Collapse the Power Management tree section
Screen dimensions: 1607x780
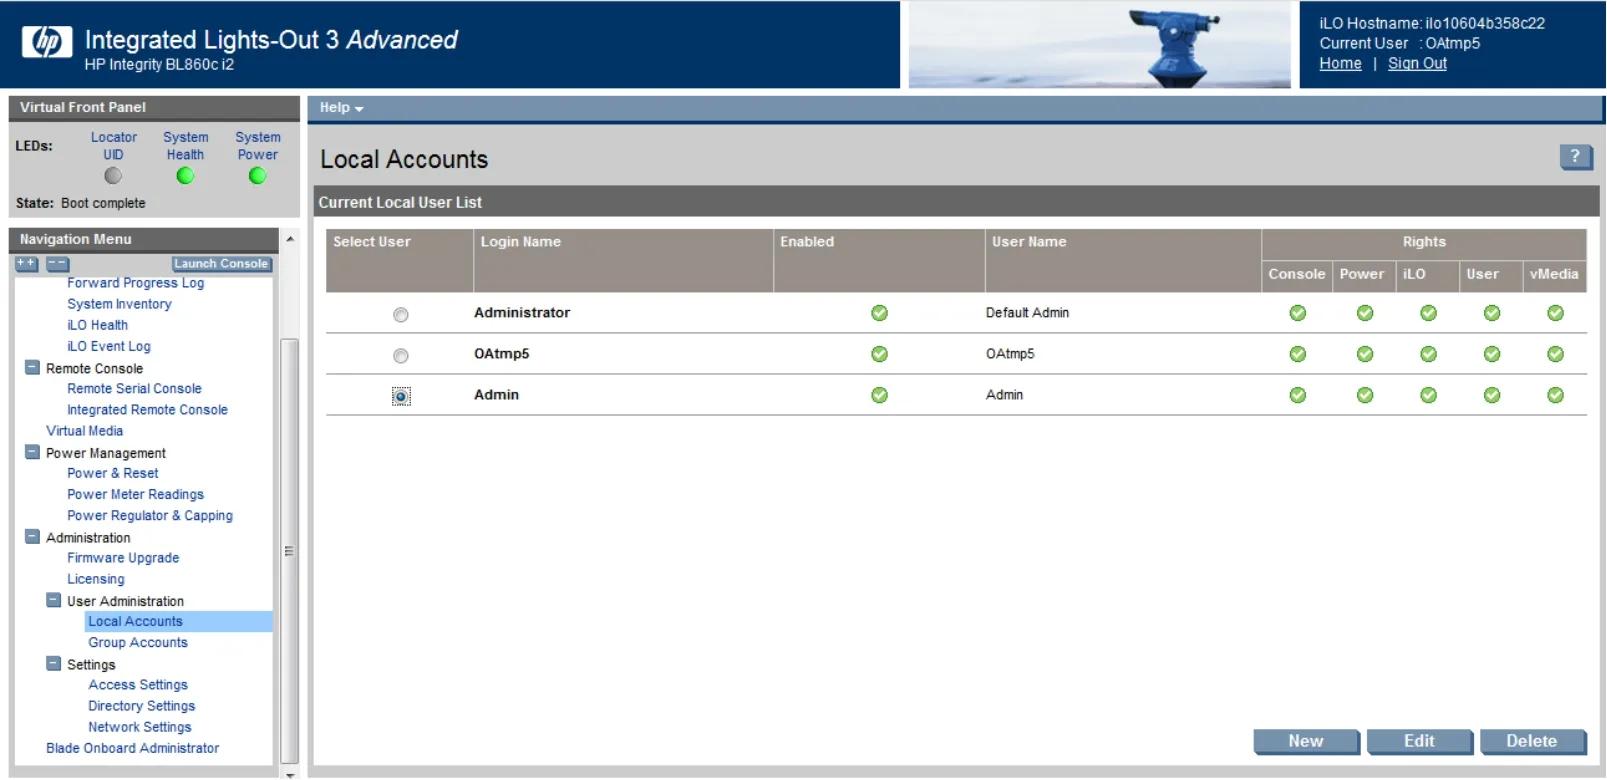pos(32,452)
